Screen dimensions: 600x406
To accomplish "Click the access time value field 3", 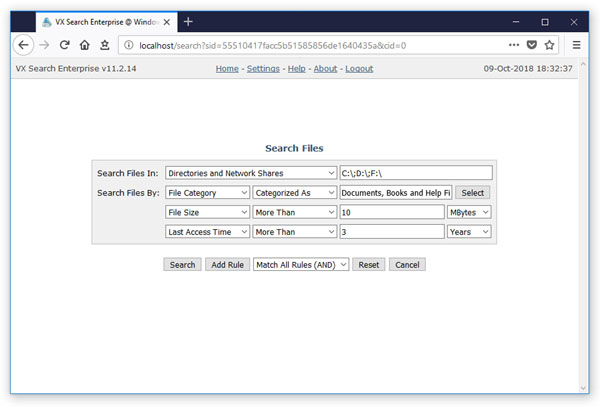I will (x=392, y=232).
